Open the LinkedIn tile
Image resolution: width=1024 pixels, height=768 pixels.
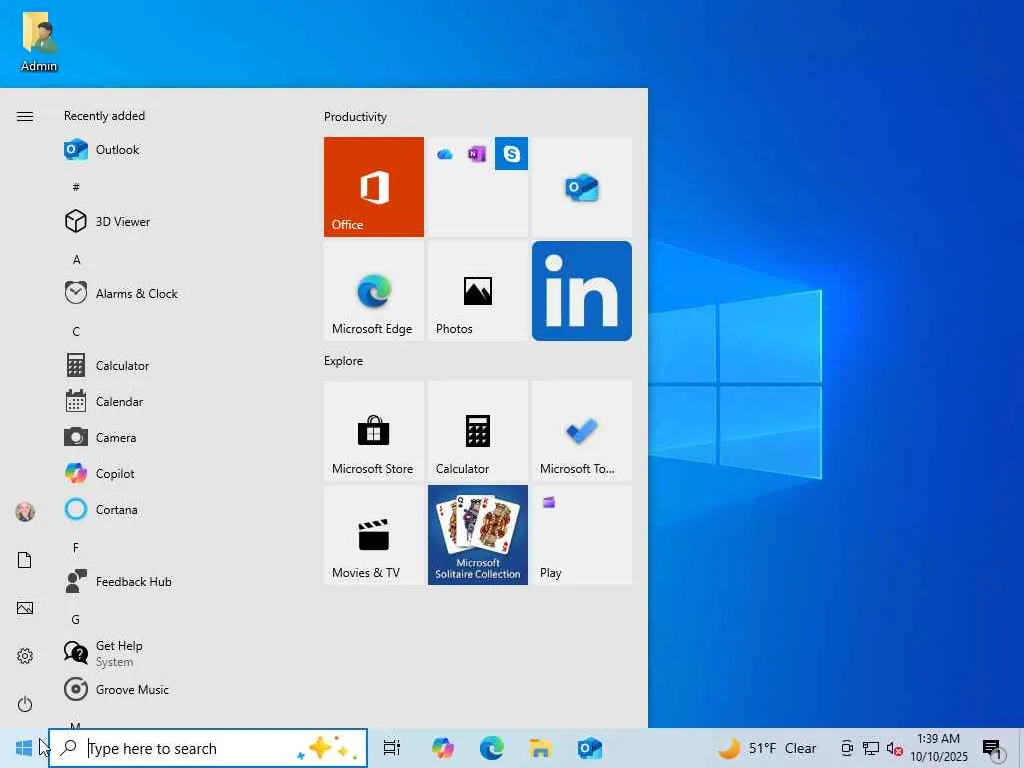581,291
